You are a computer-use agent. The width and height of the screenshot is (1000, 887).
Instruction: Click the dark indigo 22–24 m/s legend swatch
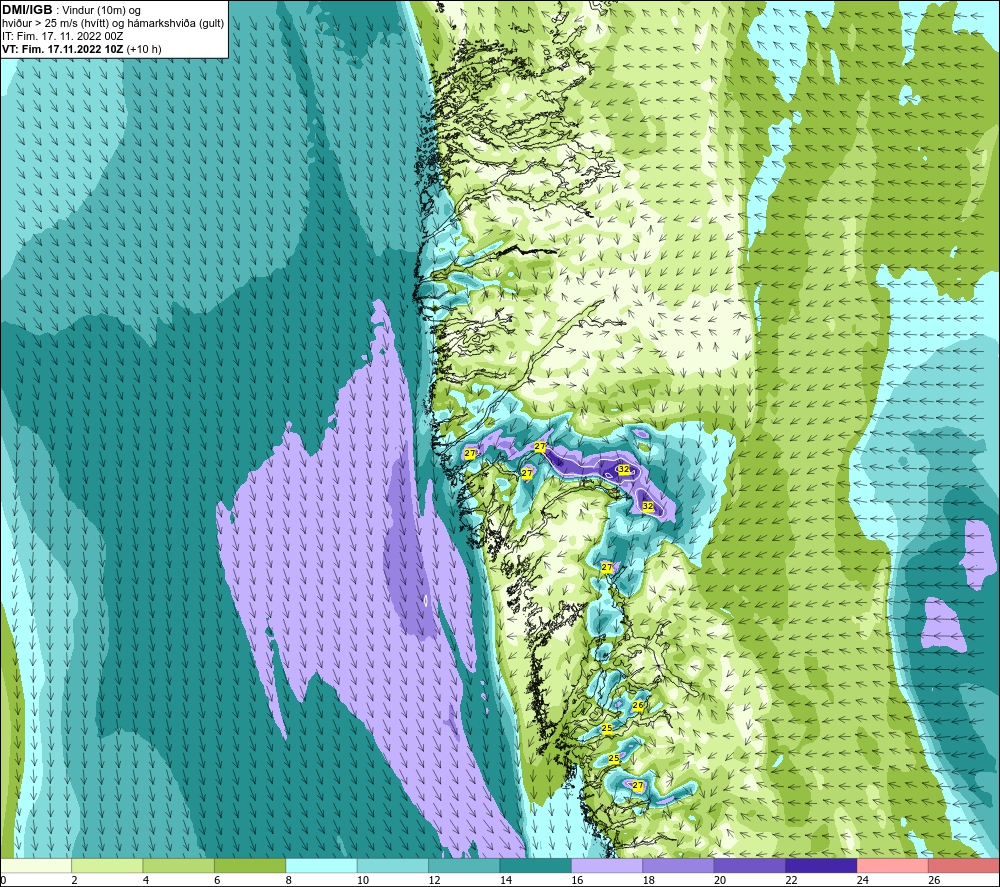[821, 865]
